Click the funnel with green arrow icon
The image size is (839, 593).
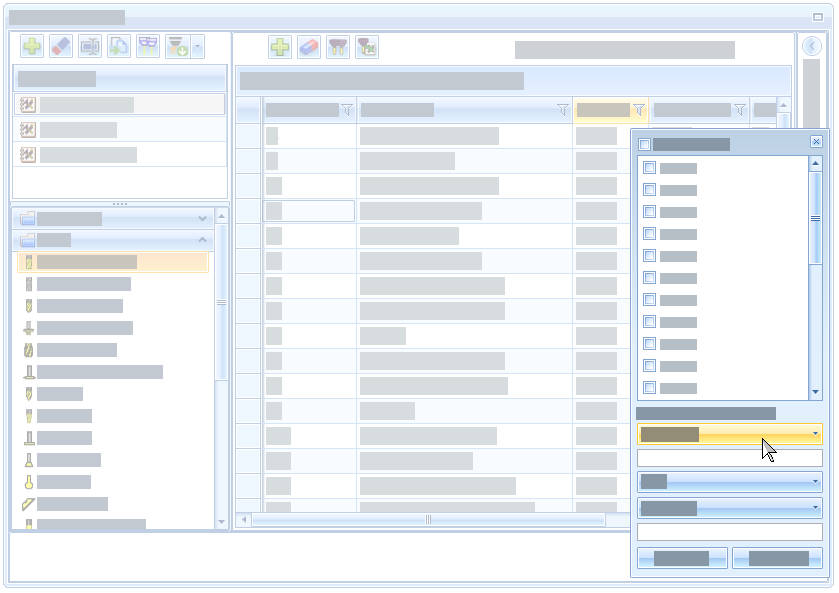point(177,47)
